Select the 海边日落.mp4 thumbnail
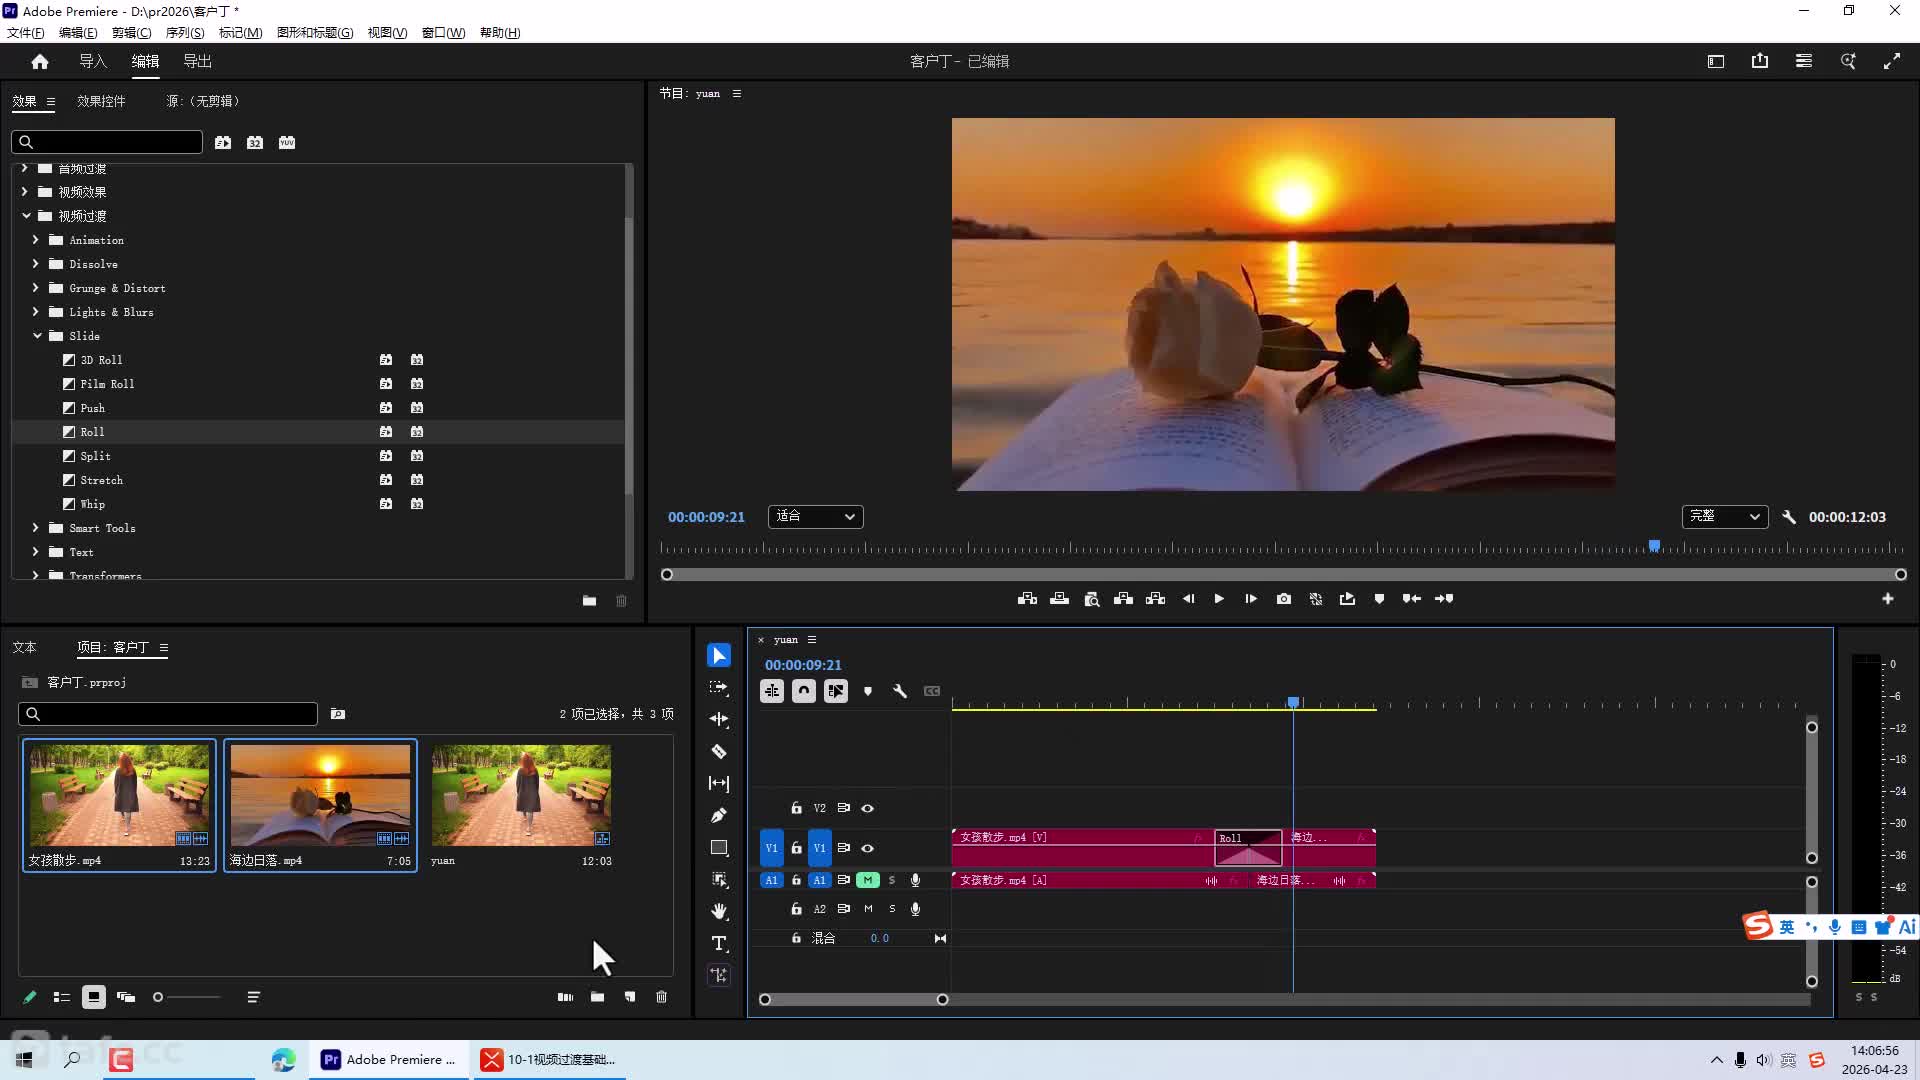This screenshot has width=1920, height=1080. click(x=320, y=795)
